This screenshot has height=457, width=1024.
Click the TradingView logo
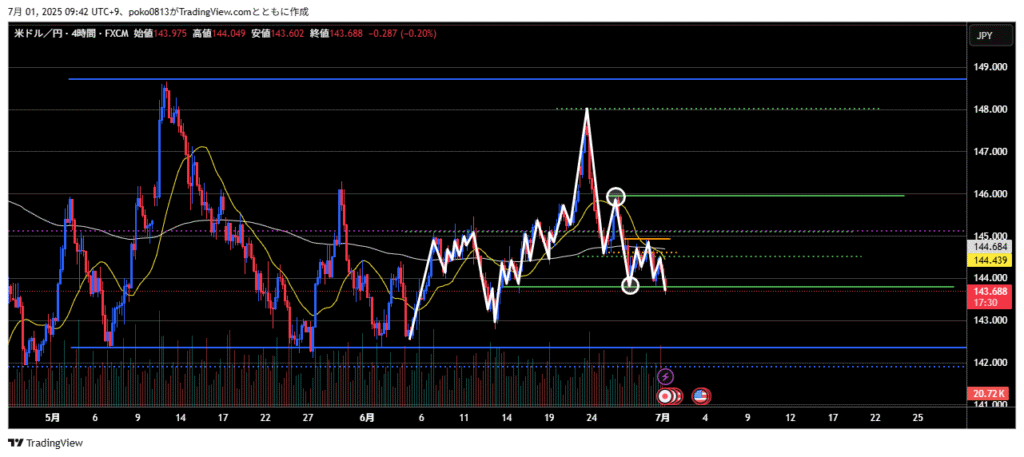tap(46, 443)
